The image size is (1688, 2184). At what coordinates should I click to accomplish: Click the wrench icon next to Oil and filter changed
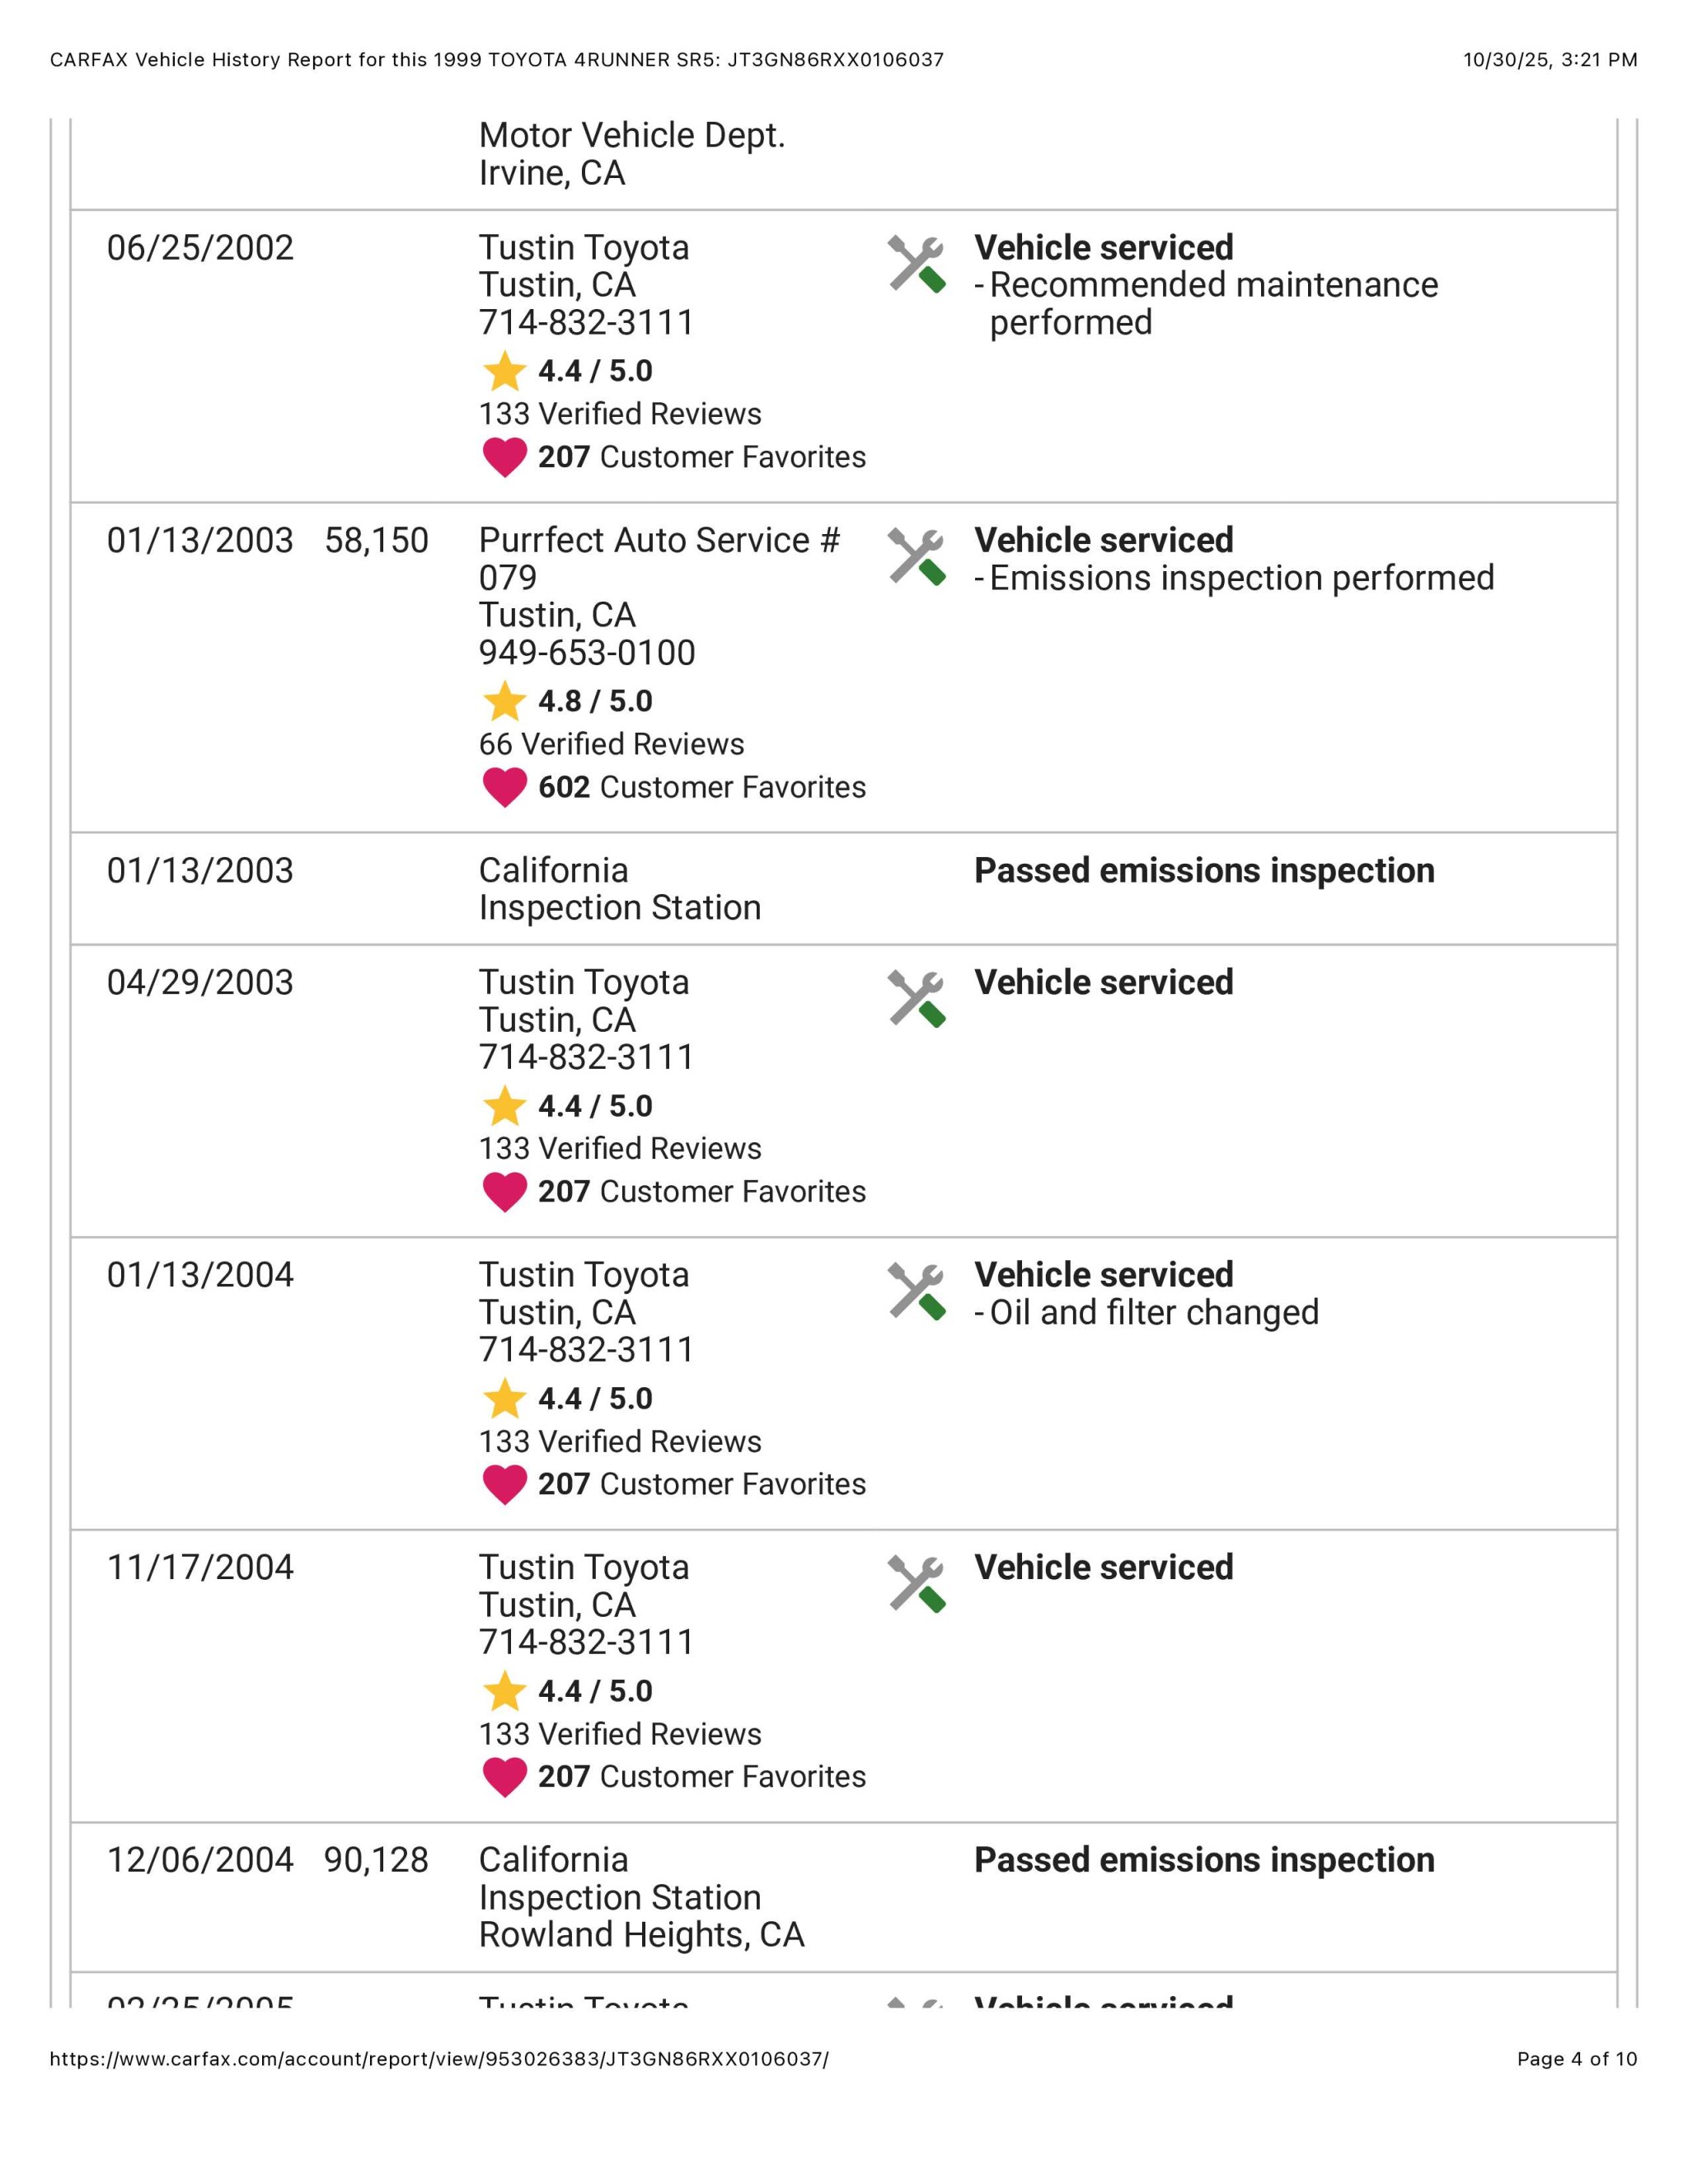916,1291
